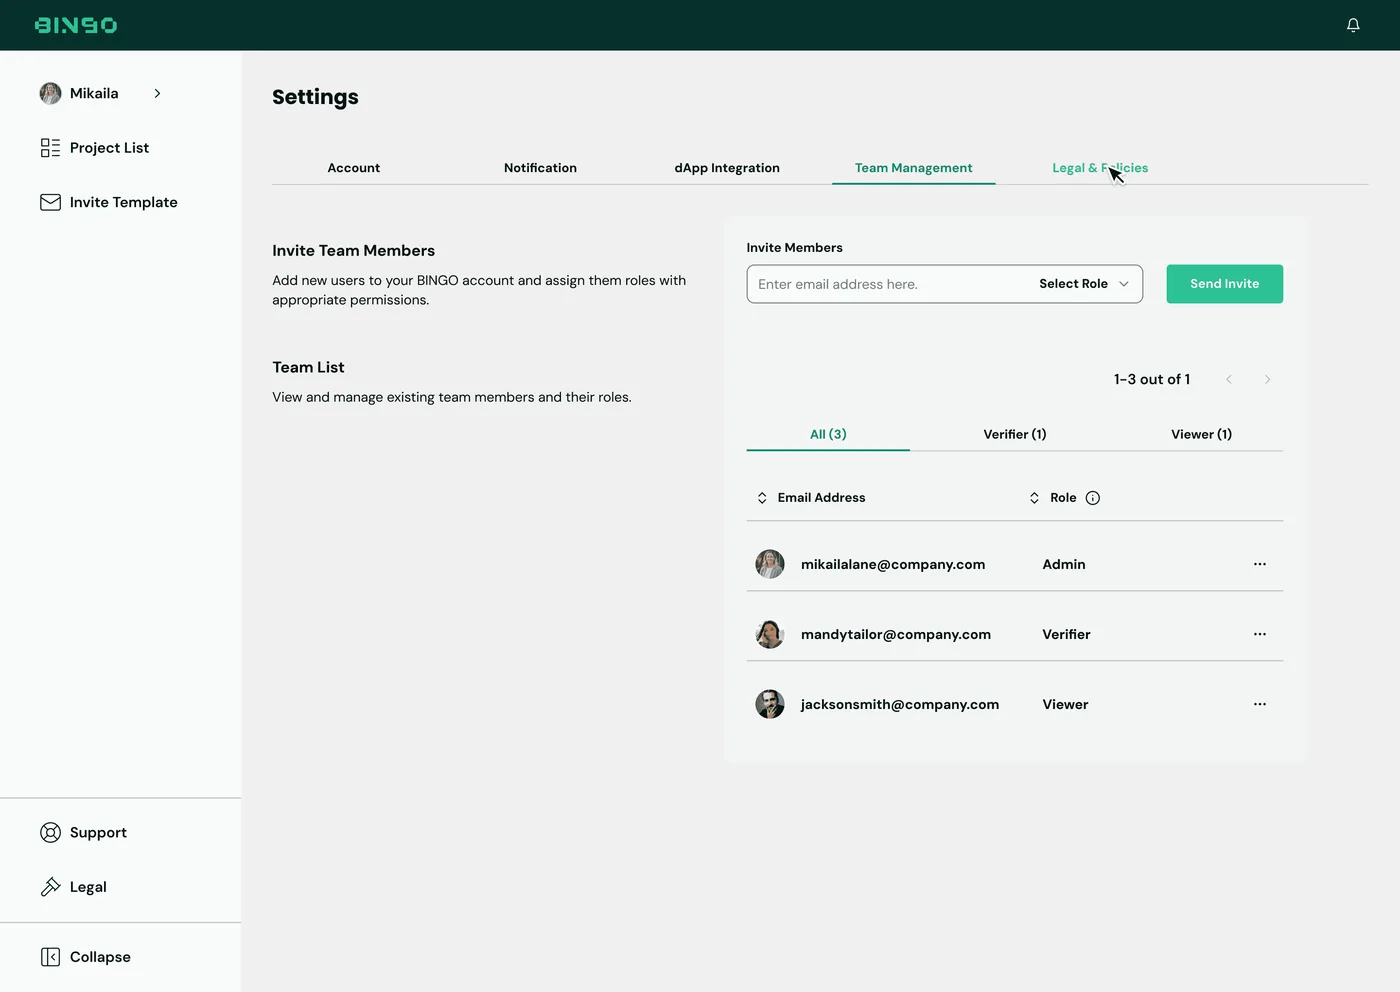Viewport: 1400px width, 992px height.
Task: Click the Mikaila name in sidebar
Action: click(94, 93)
